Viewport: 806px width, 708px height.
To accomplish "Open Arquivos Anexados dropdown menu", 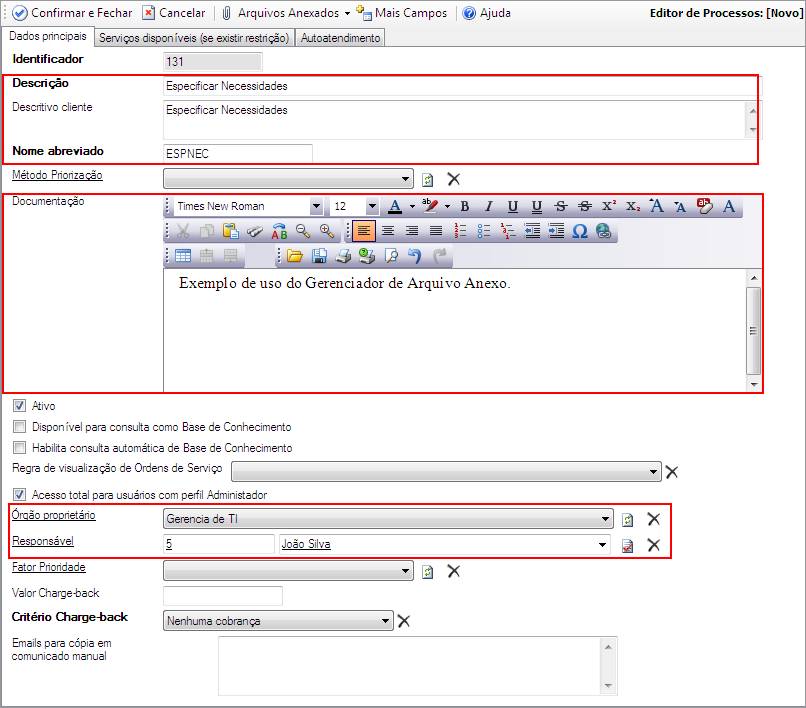I will point(285,13).
